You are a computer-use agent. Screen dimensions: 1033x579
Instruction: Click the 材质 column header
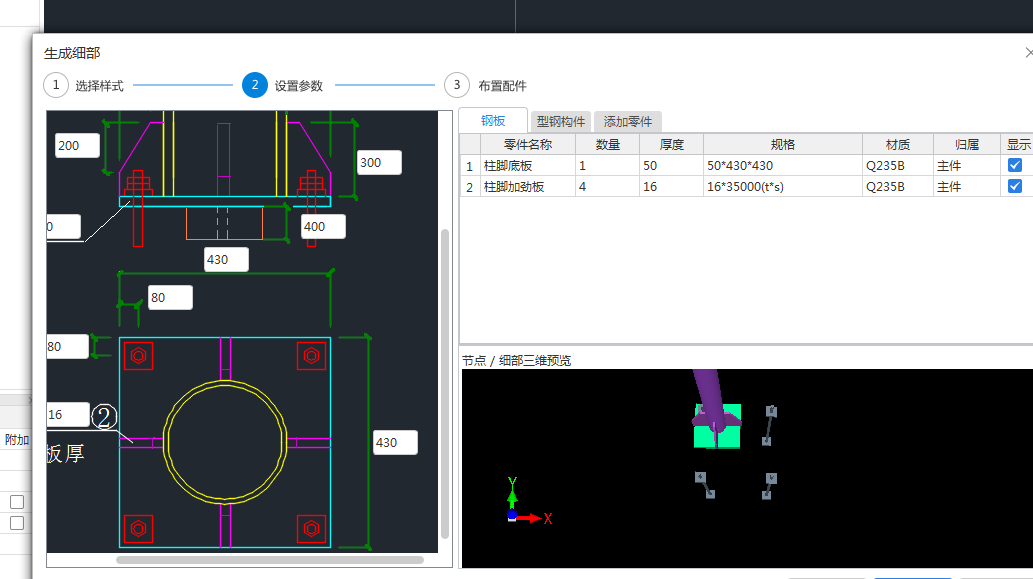898,144
